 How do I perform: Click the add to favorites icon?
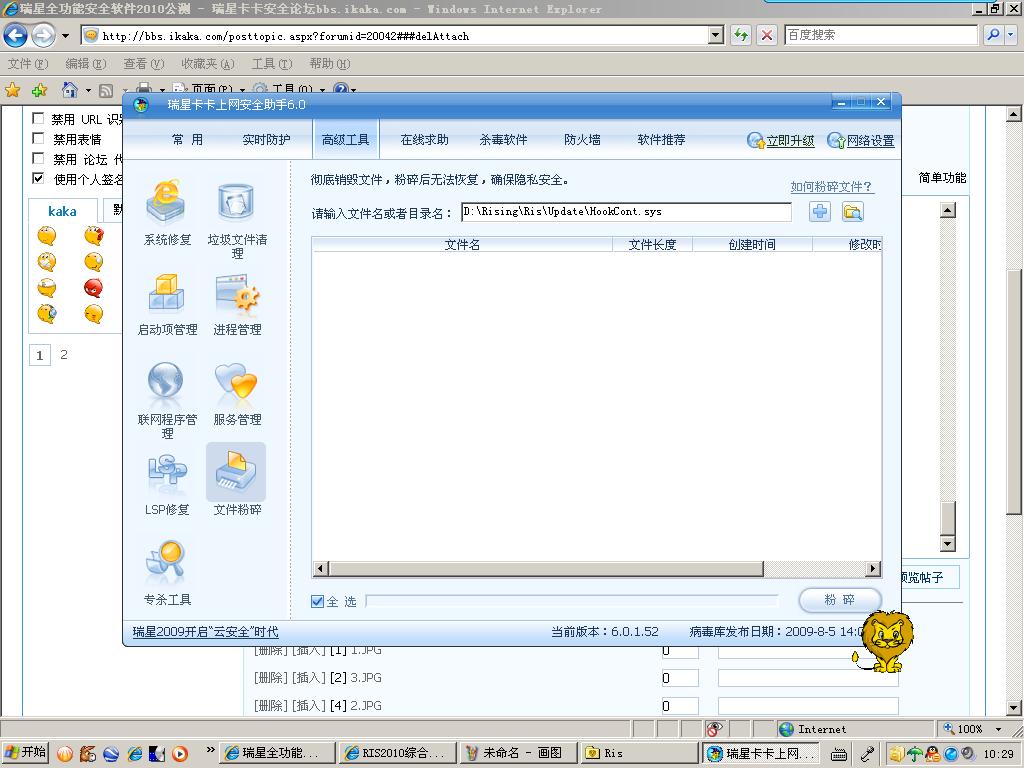[x=40, y=90]
